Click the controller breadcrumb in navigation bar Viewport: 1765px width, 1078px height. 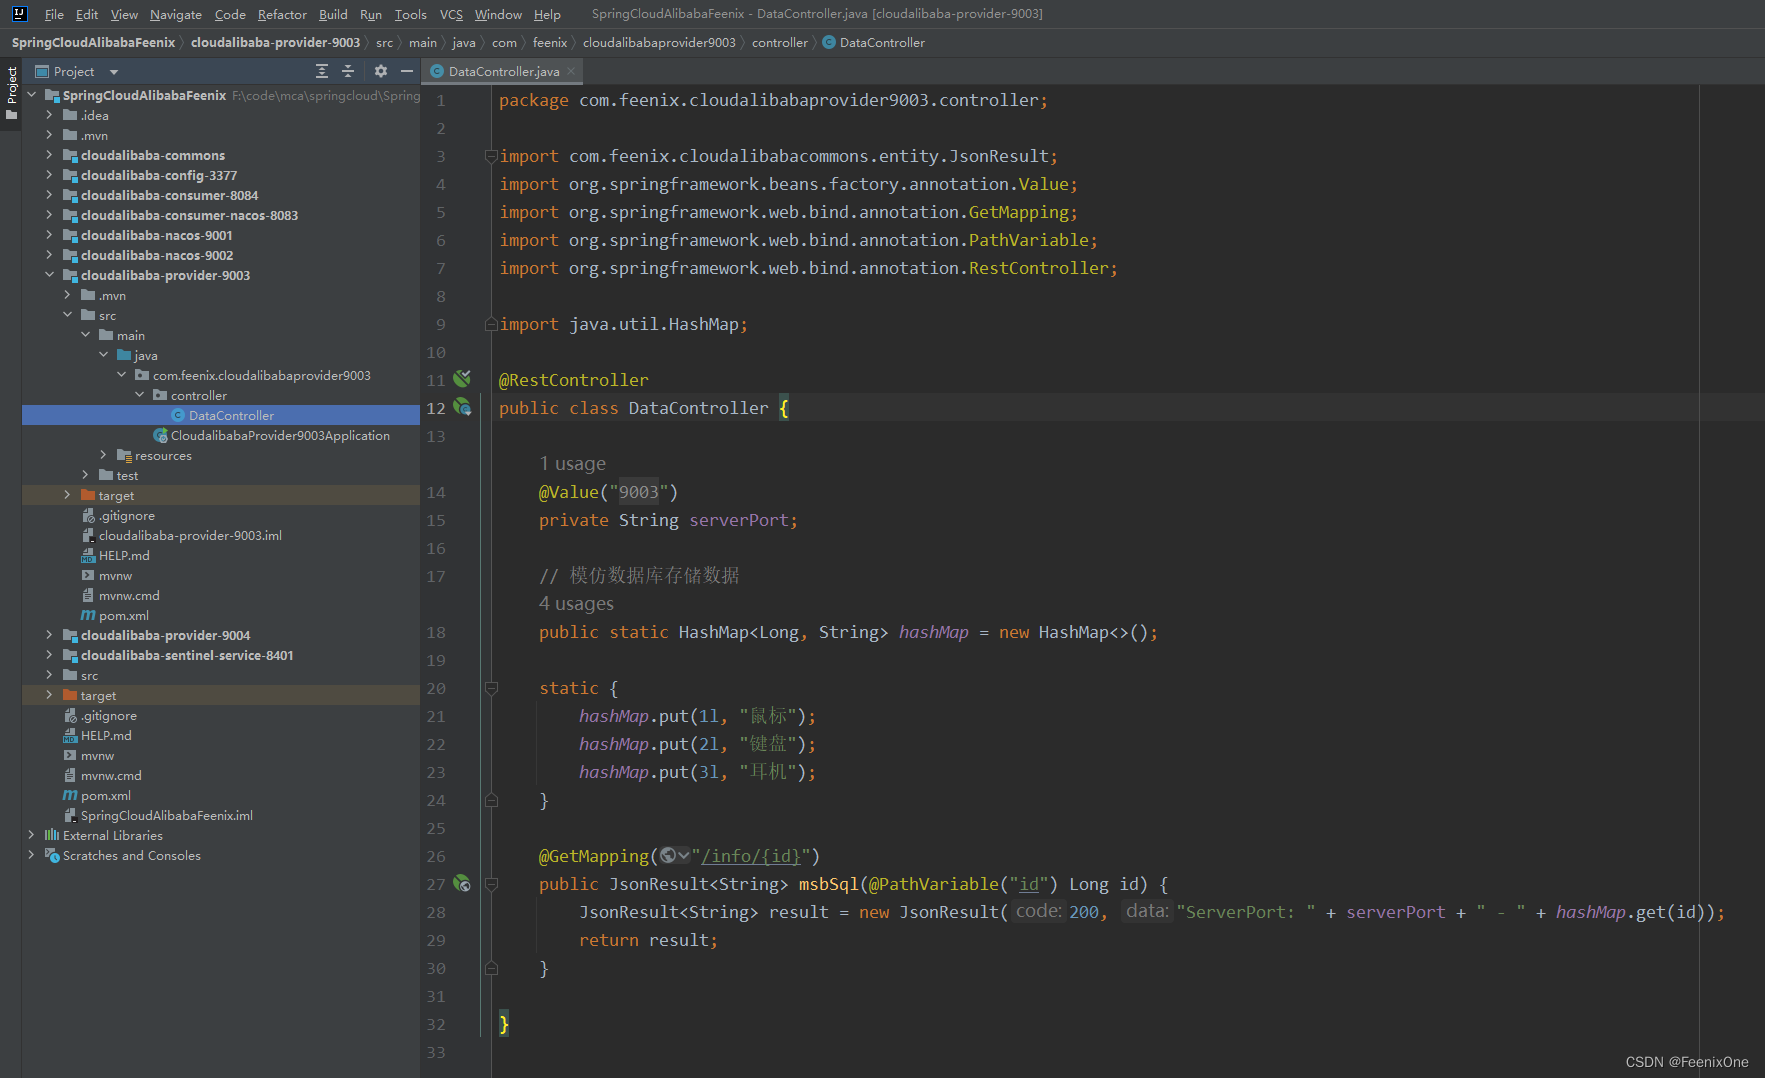(x=779, y=43)
